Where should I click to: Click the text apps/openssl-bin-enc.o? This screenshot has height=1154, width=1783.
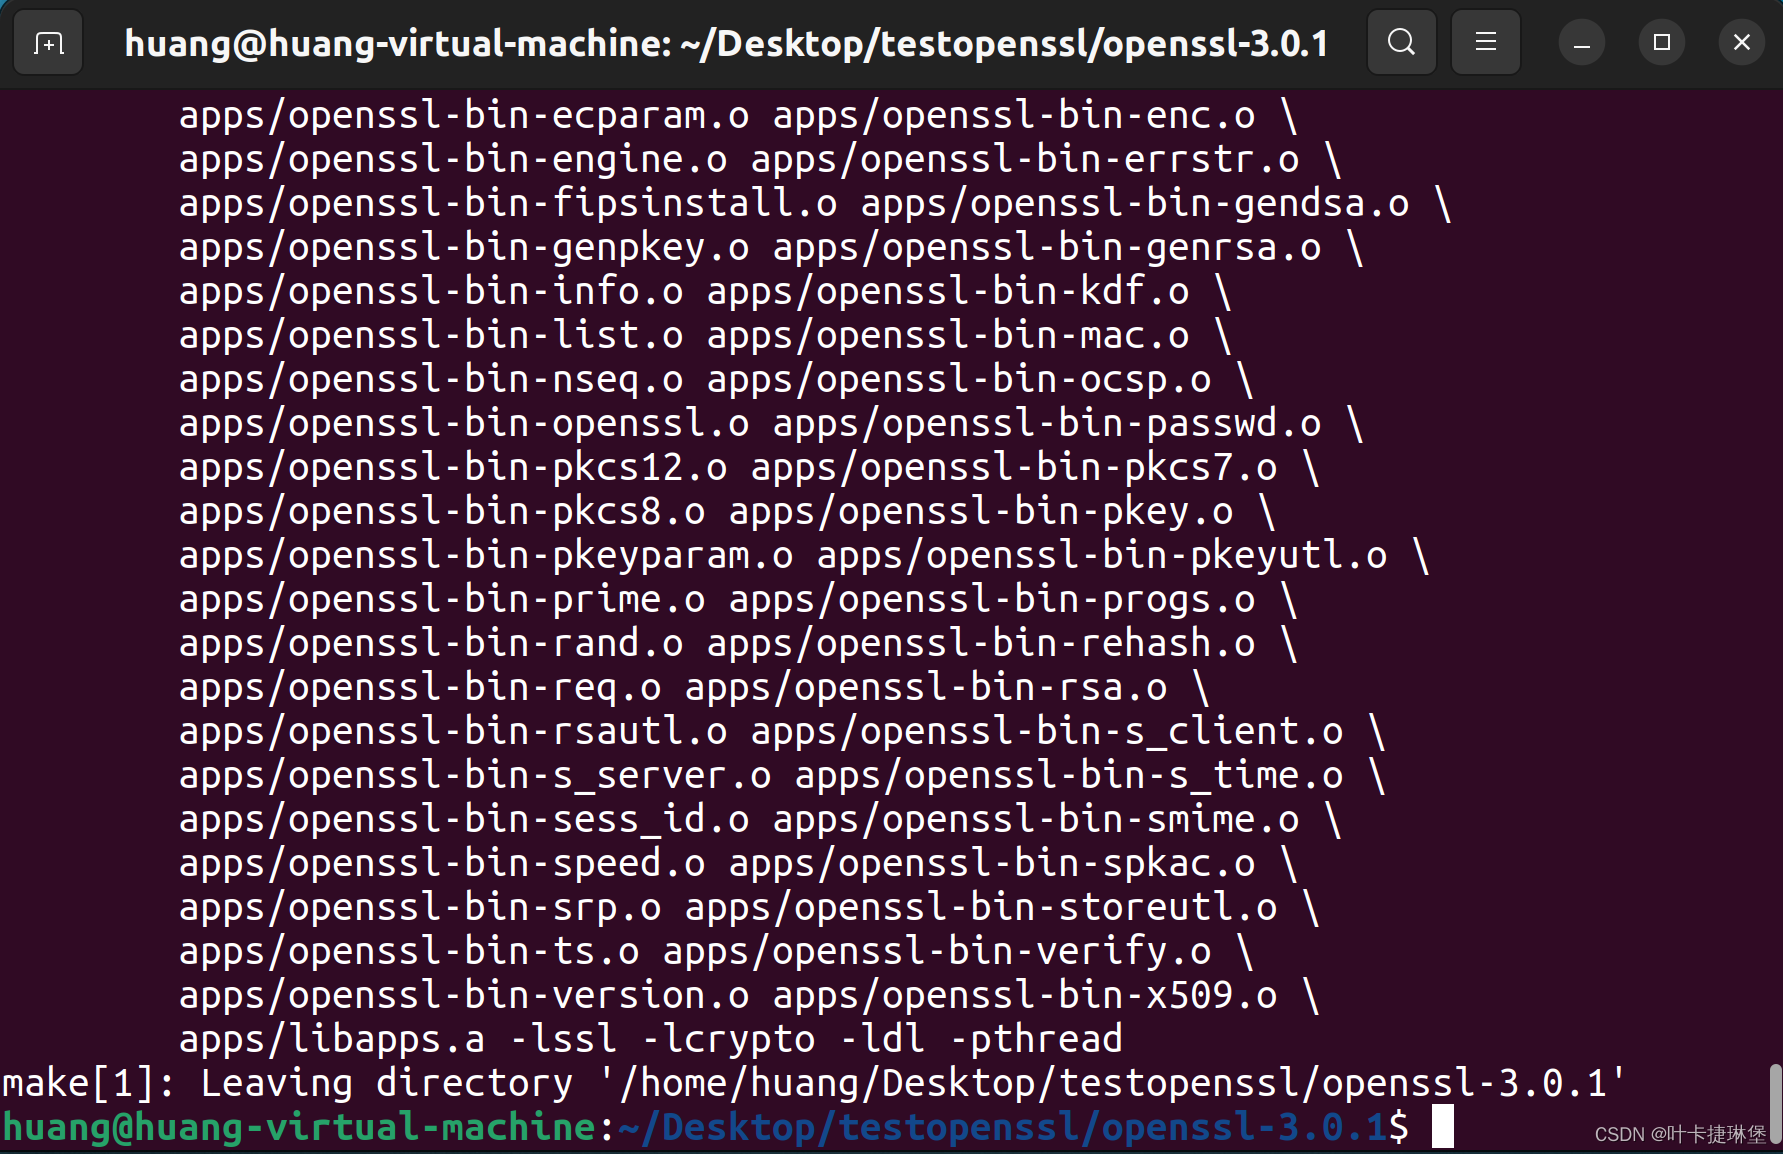pos(1014,116)
